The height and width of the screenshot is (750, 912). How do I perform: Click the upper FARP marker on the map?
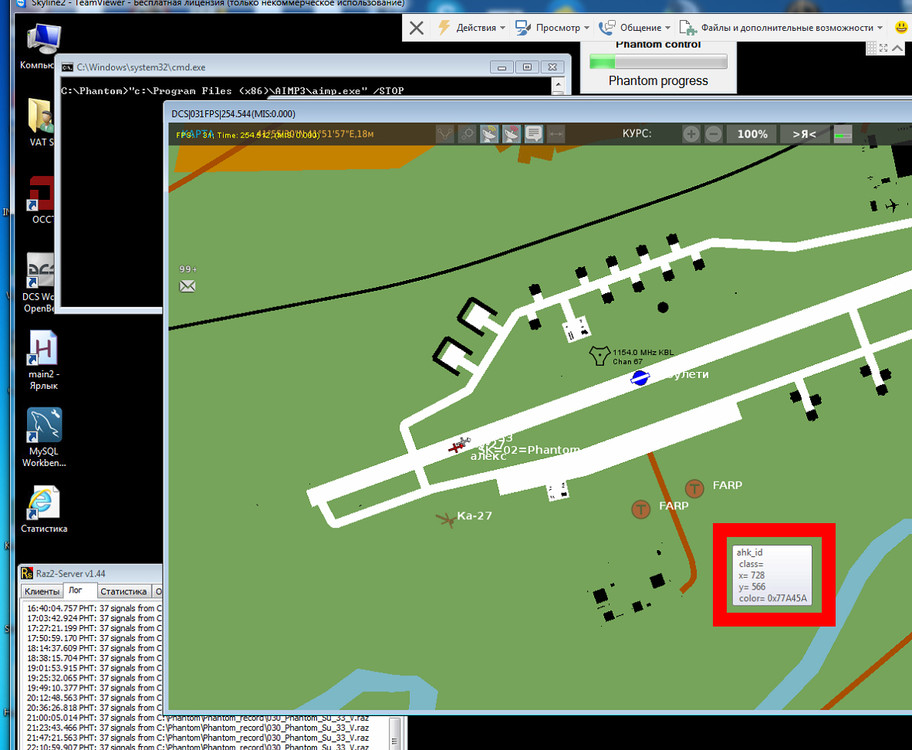click(694, 488)
